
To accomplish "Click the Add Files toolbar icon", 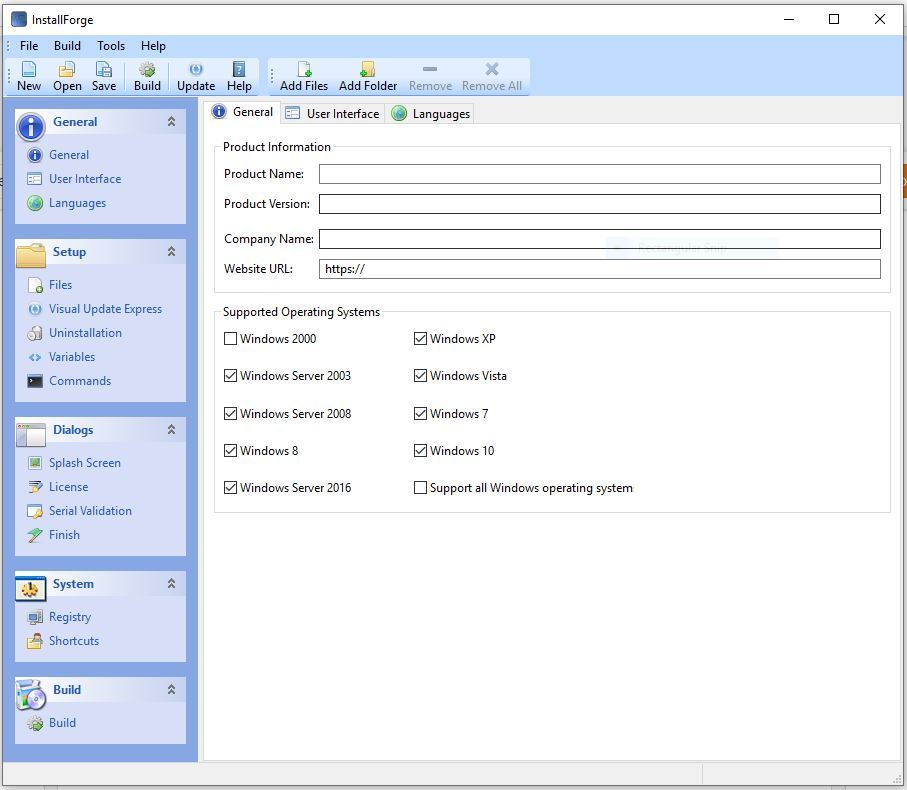I will 304,69.
